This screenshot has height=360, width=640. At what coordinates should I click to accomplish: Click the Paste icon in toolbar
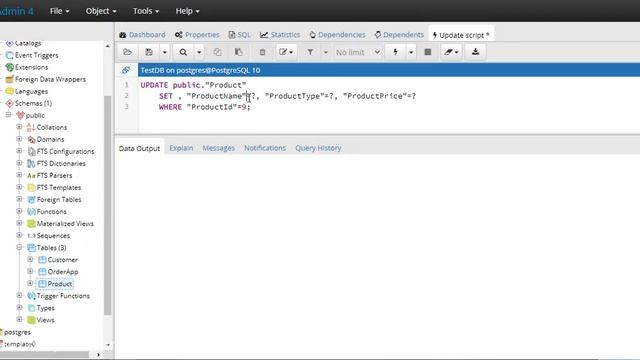click(x=239, y=52)
